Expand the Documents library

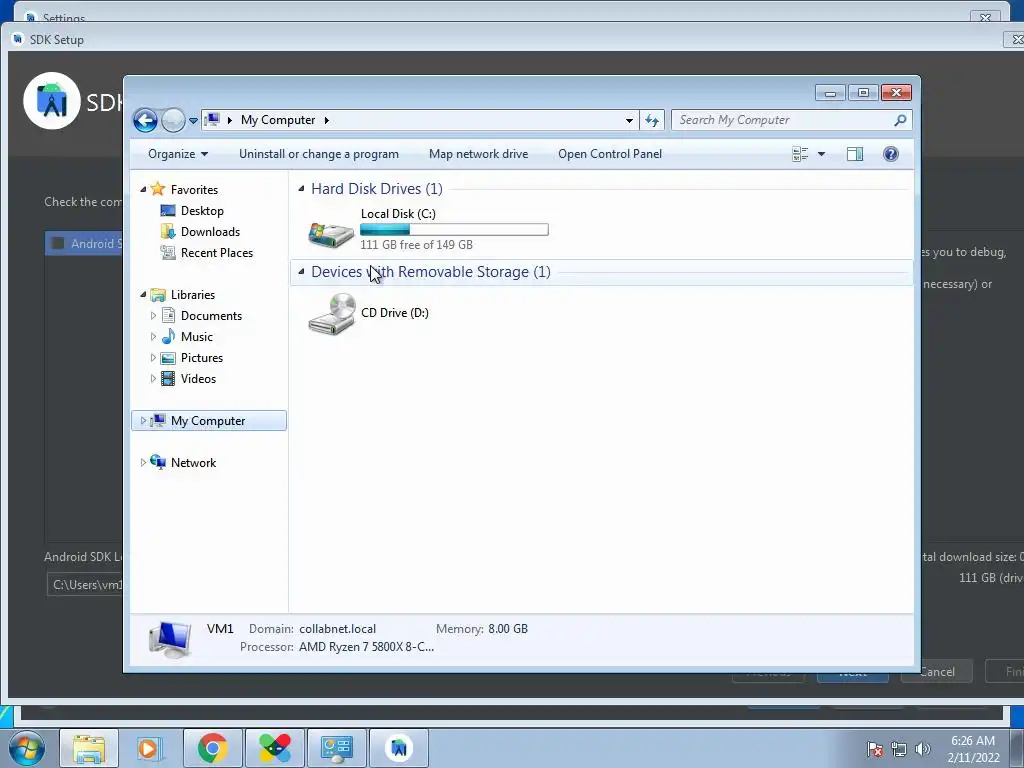(153, 316)
